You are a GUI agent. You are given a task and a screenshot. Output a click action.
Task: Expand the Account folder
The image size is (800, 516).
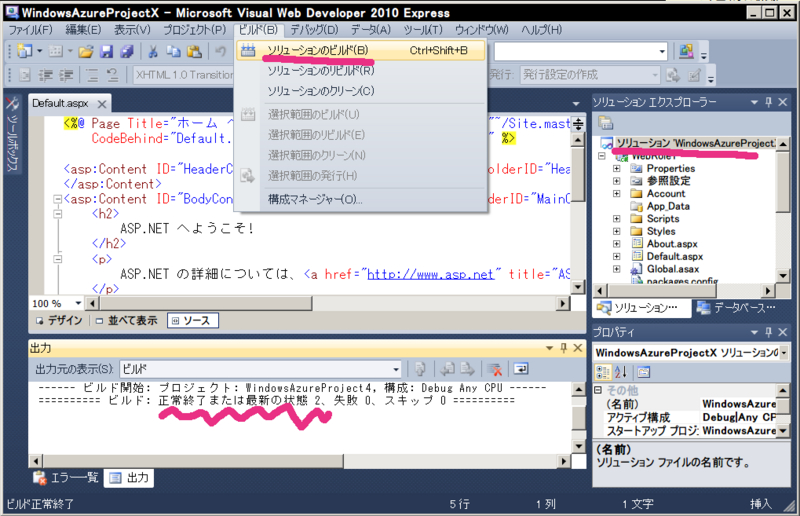pyautogui.click(x=617, y=193)
